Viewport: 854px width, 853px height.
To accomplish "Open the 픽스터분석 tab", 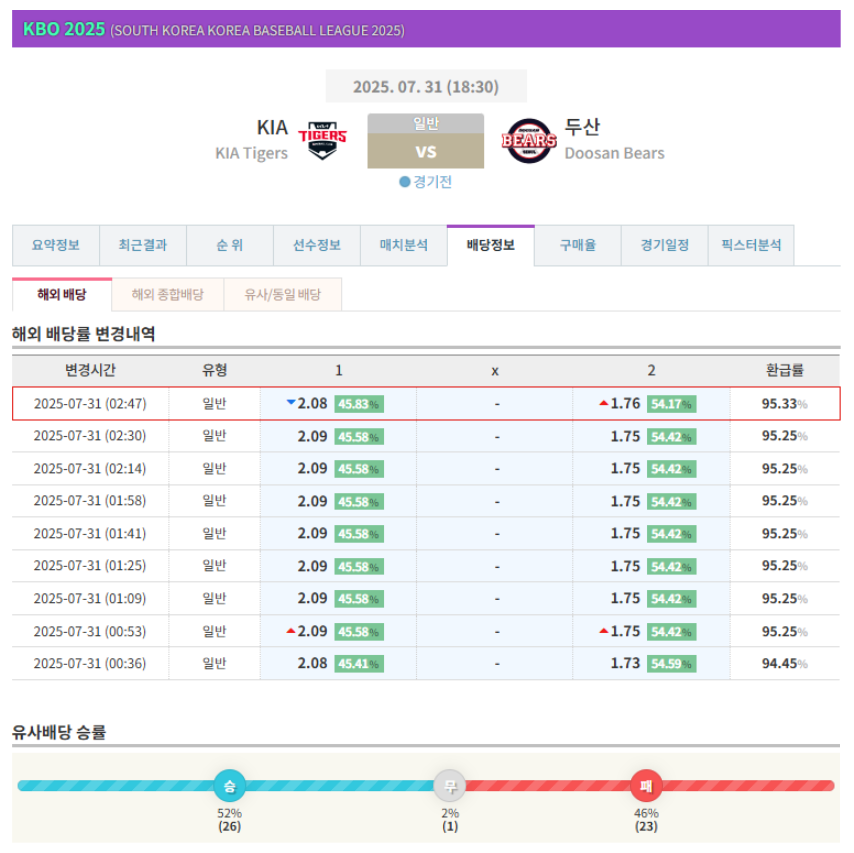I will [x=751, y=245].
